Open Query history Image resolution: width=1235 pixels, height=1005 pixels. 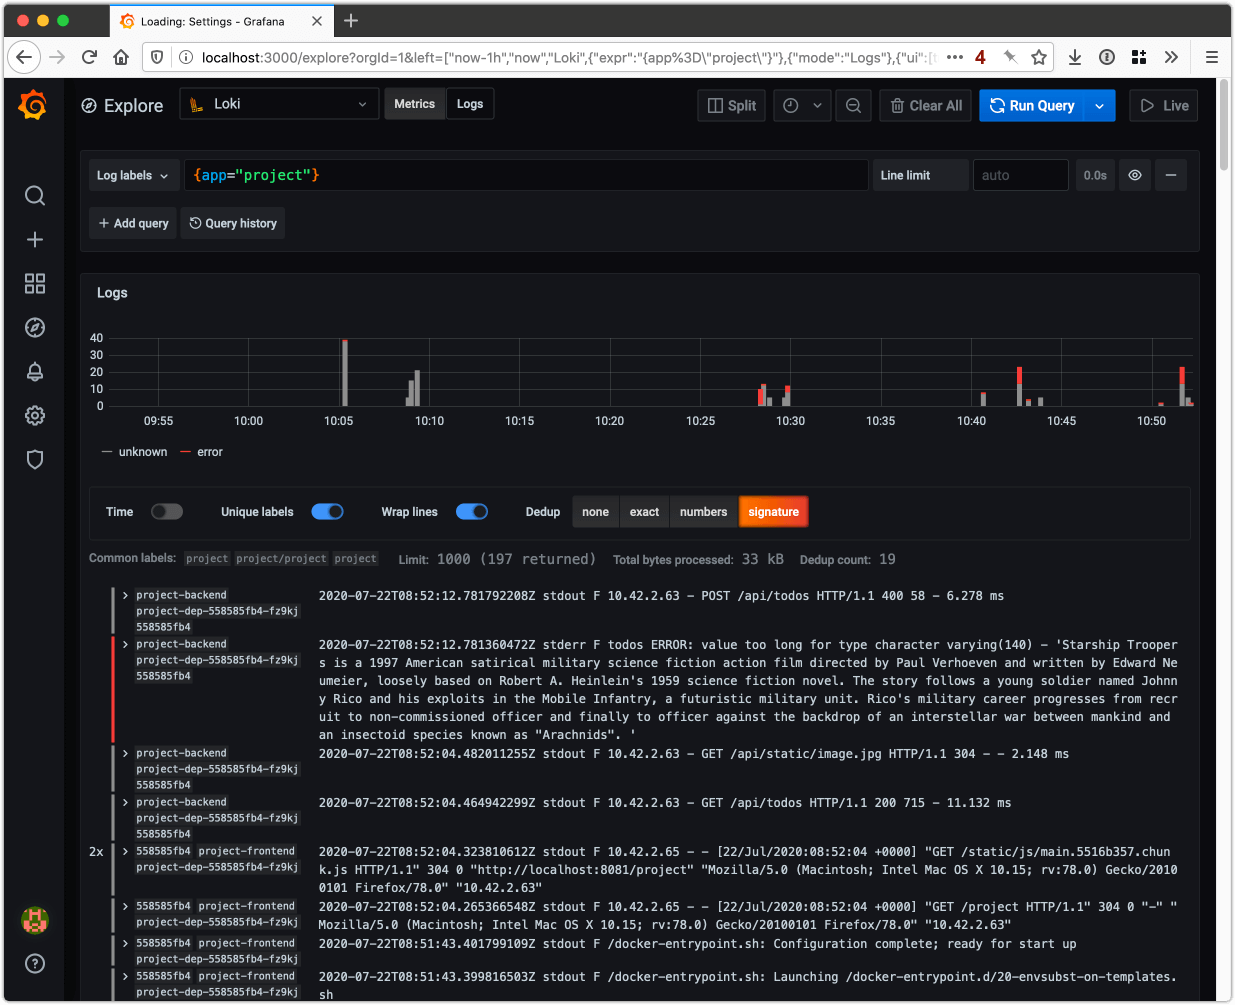(x=233, y=223)
